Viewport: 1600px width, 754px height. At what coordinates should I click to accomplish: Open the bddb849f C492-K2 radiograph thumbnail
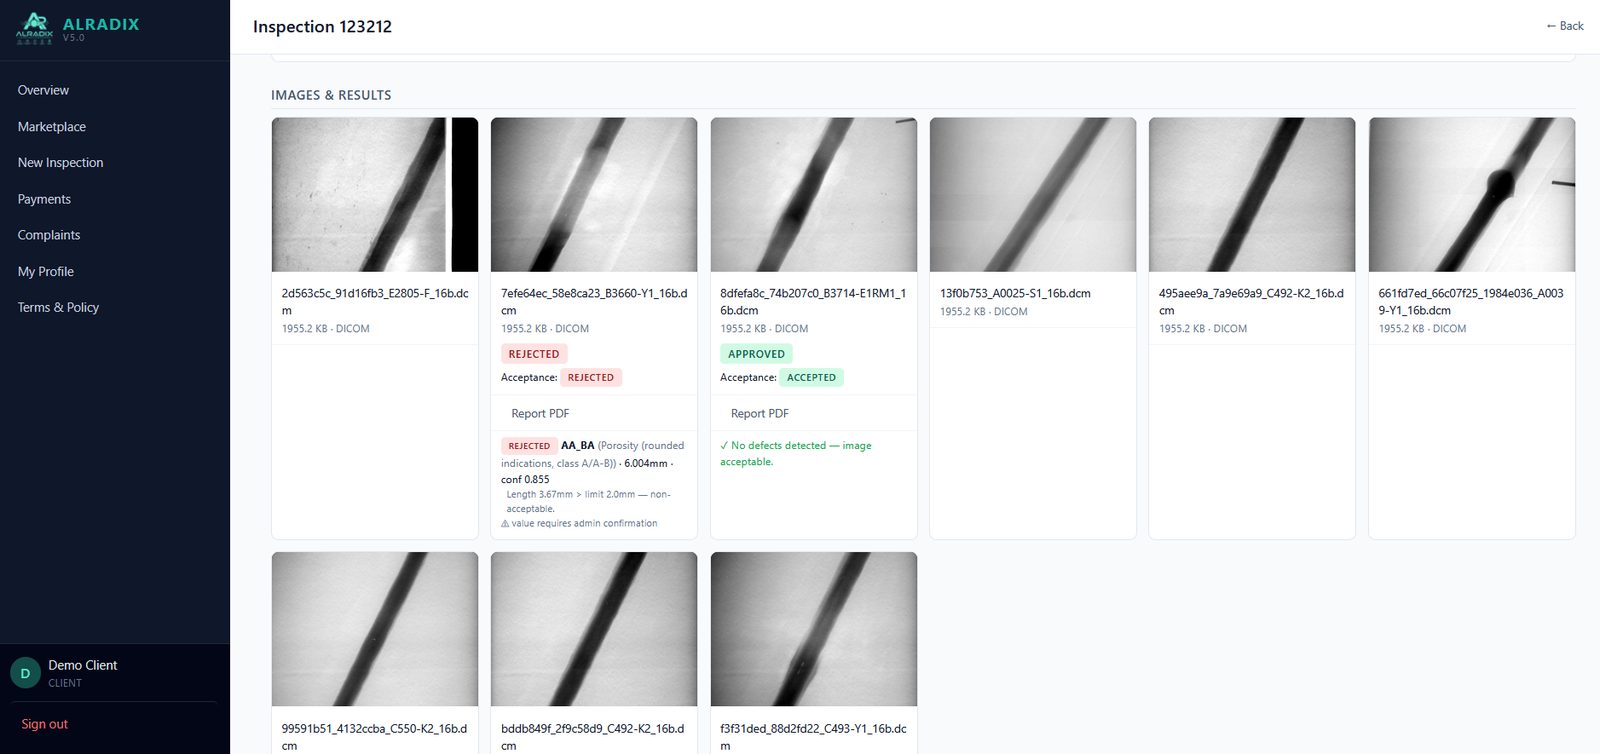pos(594,630)
